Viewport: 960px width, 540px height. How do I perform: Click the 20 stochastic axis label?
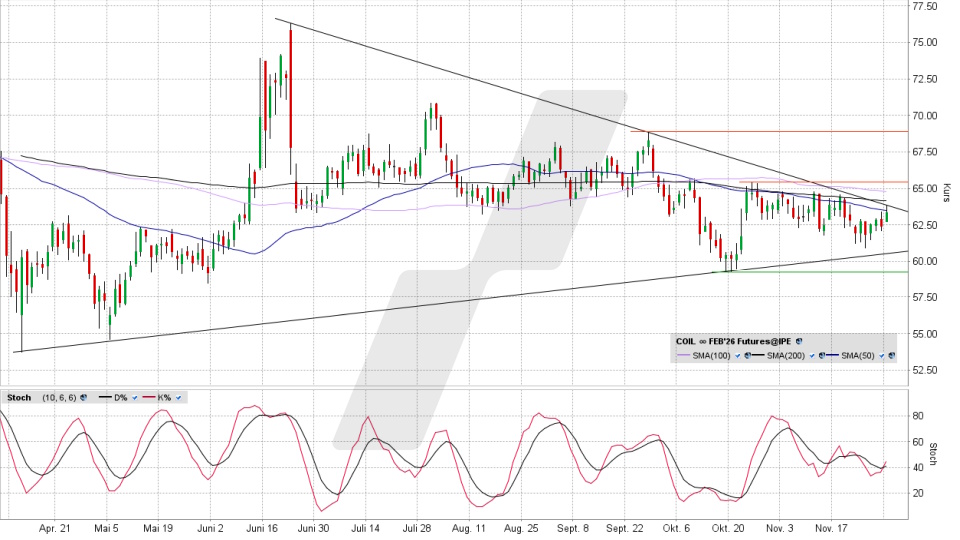918,493
